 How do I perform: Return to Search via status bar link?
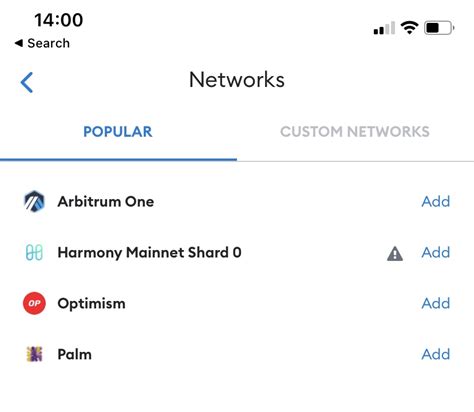[x=42, y=43]
